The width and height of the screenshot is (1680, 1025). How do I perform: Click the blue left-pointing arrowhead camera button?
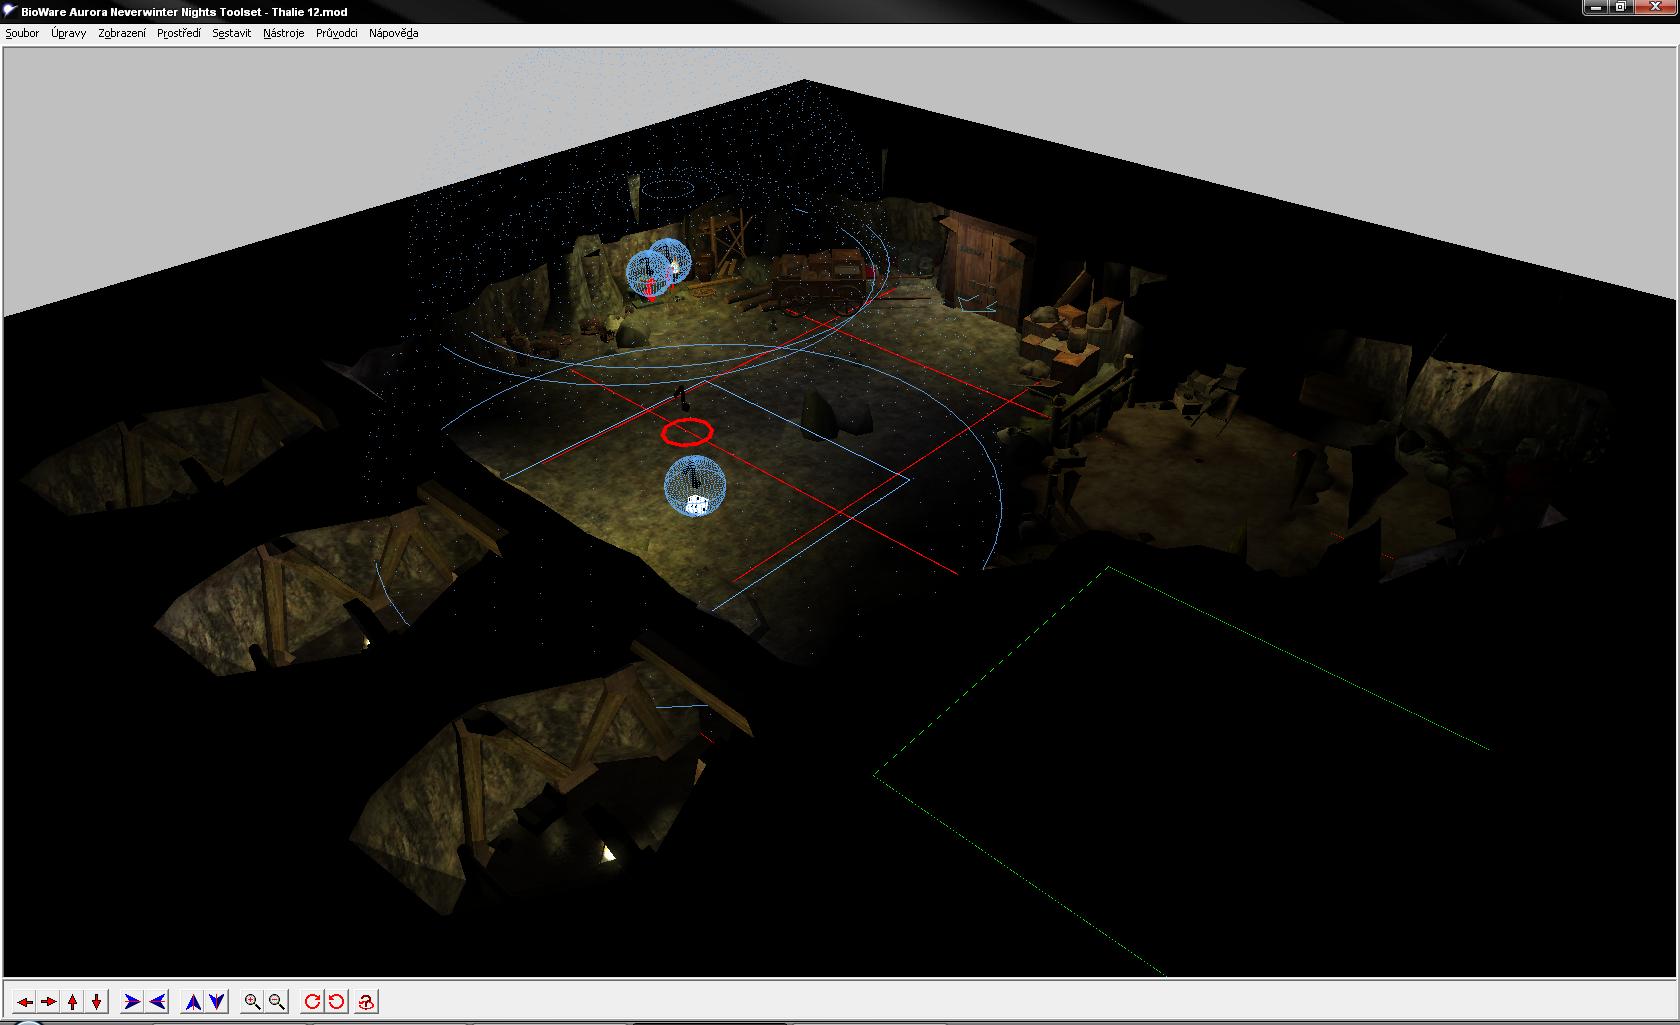157,1001
